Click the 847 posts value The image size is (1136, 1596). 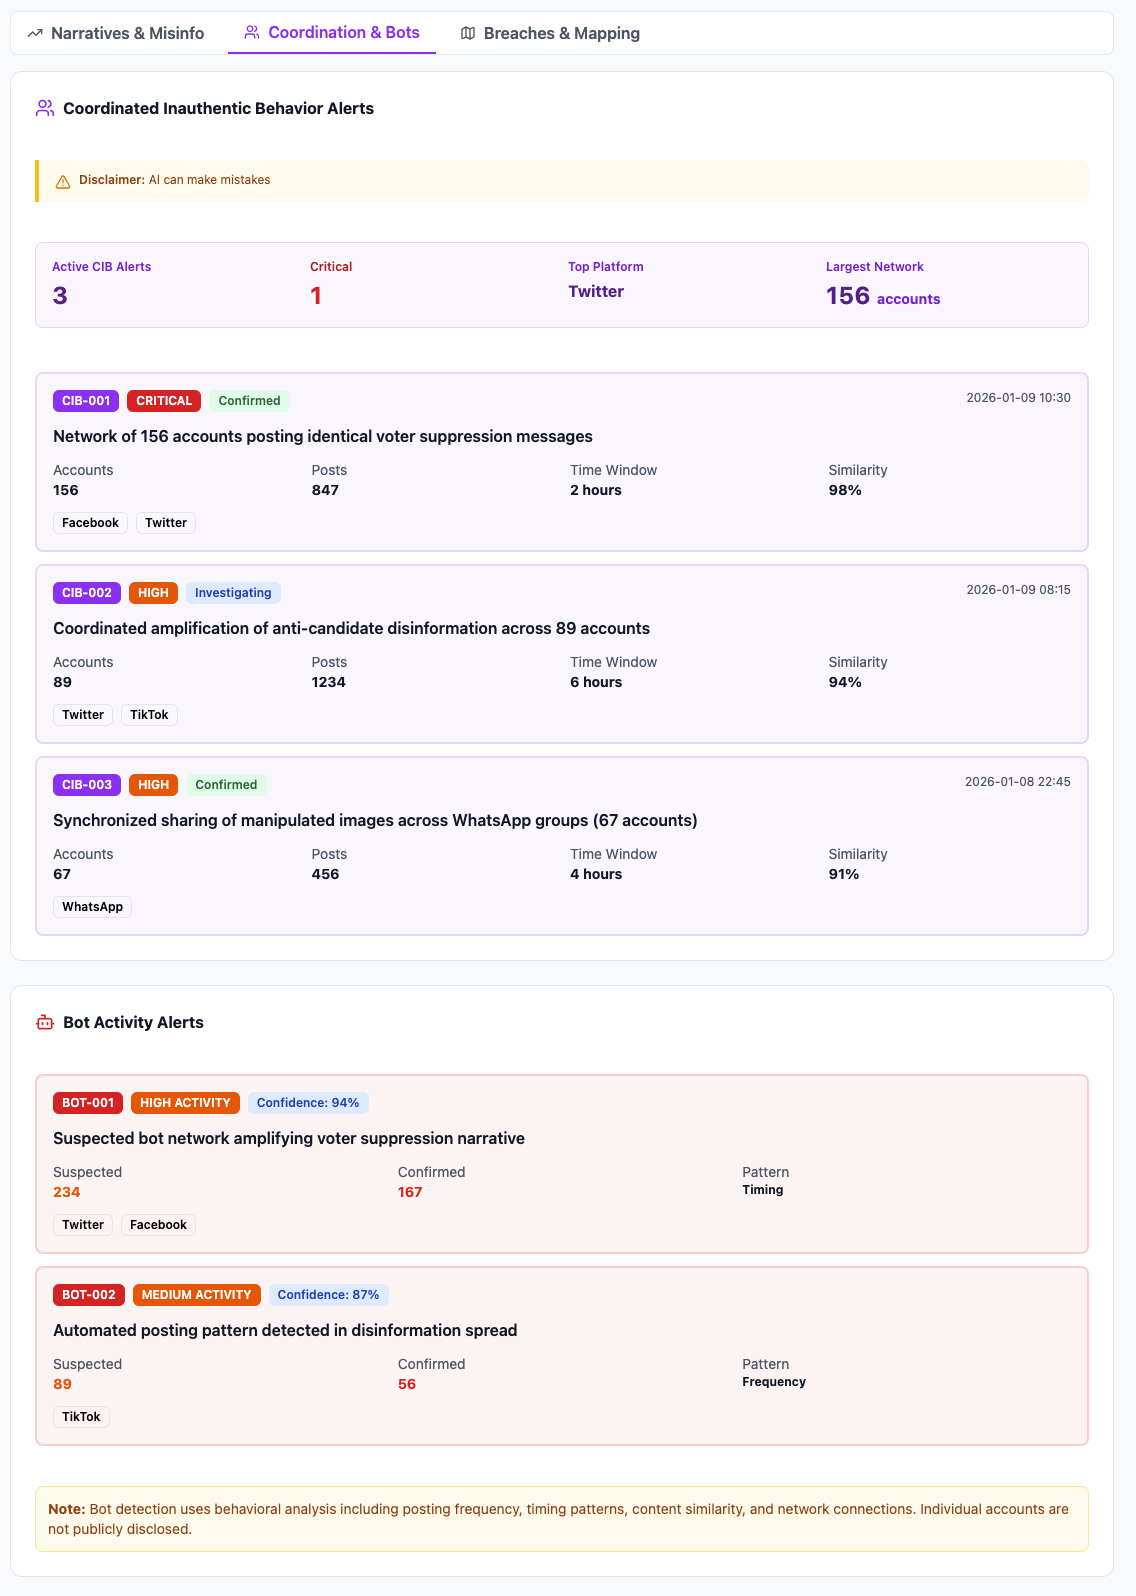tap(325, 490)
